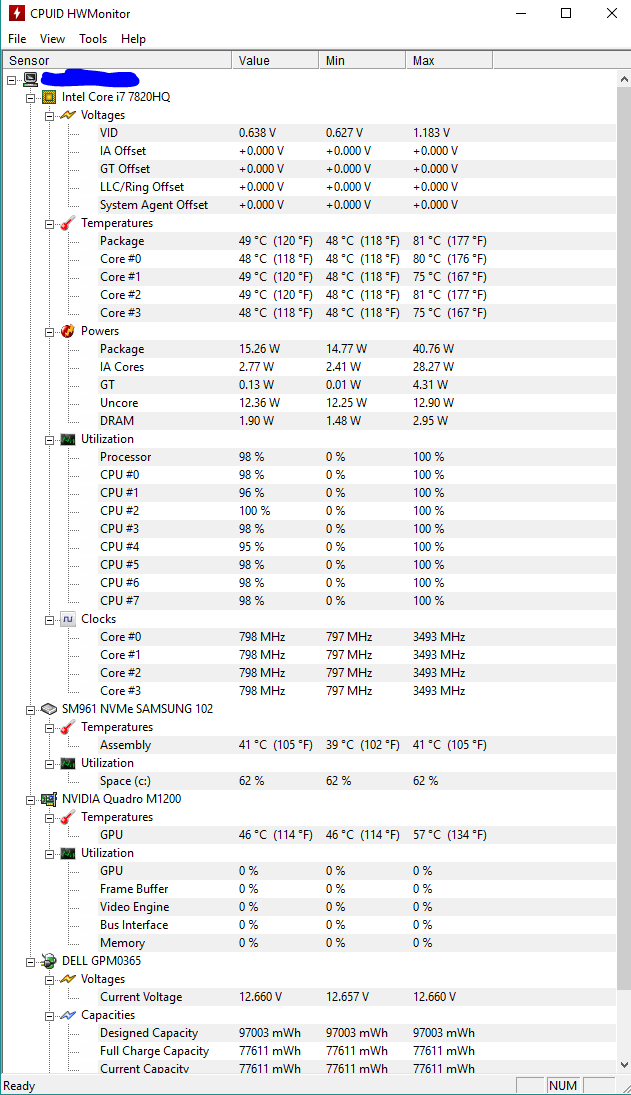Collapse the Intel Core i7 7820HQ node
The width and height of the screenshot is (631, 1095).
pos(31,97)
